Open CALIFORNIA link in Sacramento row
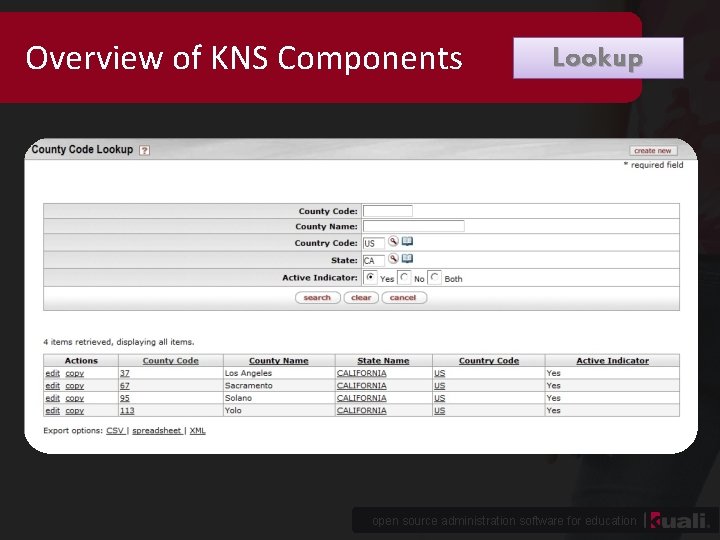The image size is (720, 540). [361, 386]
